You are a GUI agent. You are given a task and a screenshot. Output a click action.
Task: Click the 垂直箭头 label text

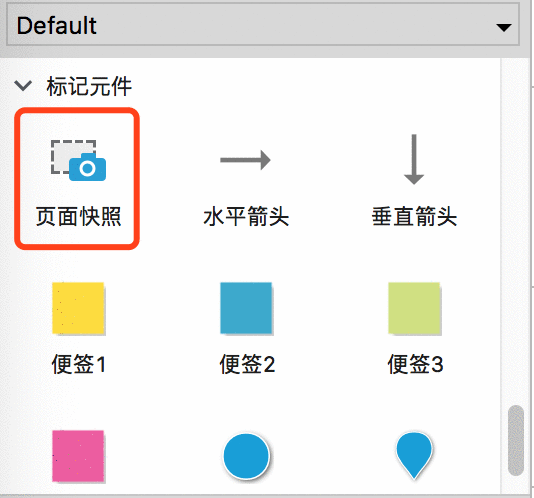[x=414, y=216]
